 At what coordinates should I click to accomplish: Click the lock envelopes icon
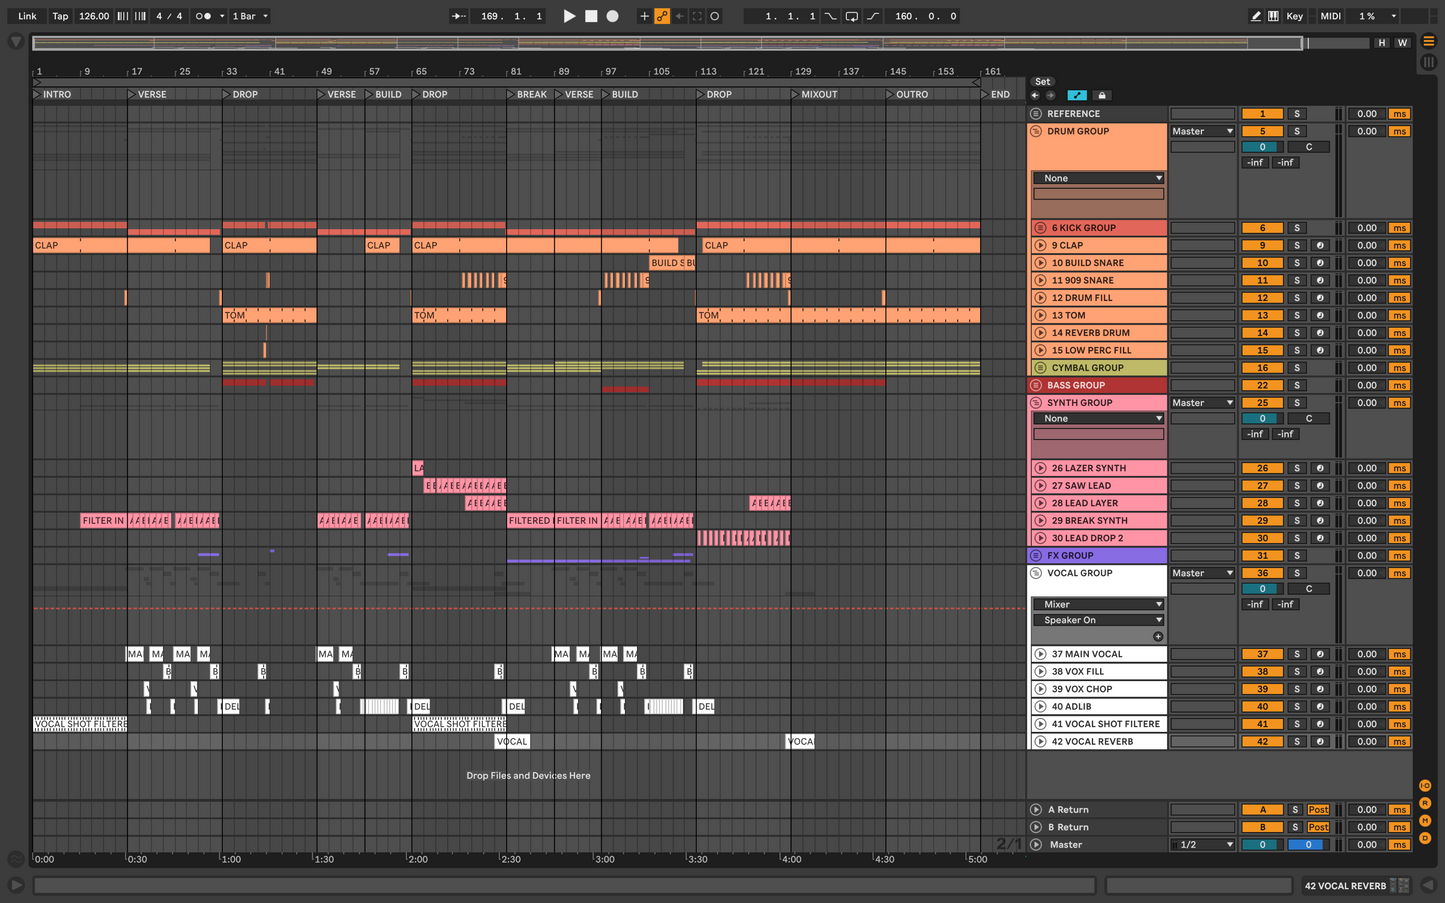click(1102, 96)
